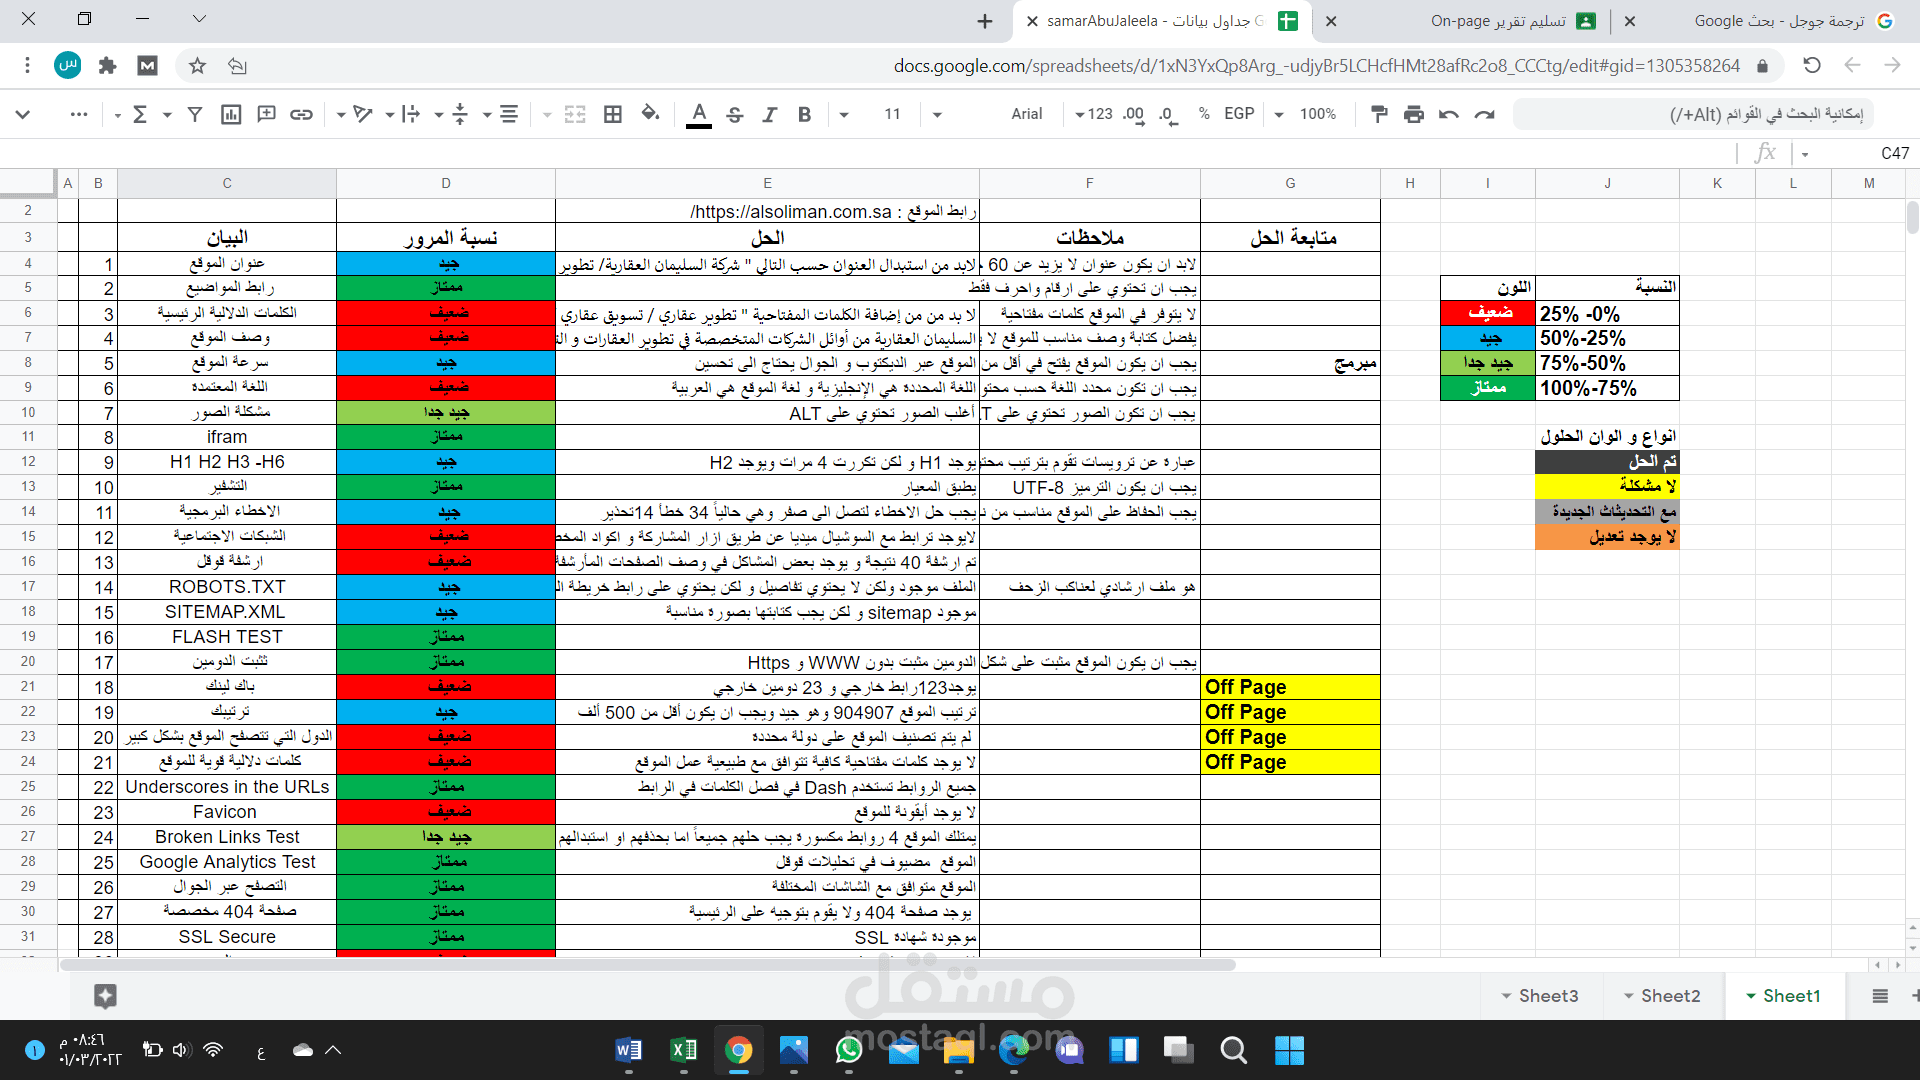
Task: Toggle strikethrough formatting
Action: point(735,114)
